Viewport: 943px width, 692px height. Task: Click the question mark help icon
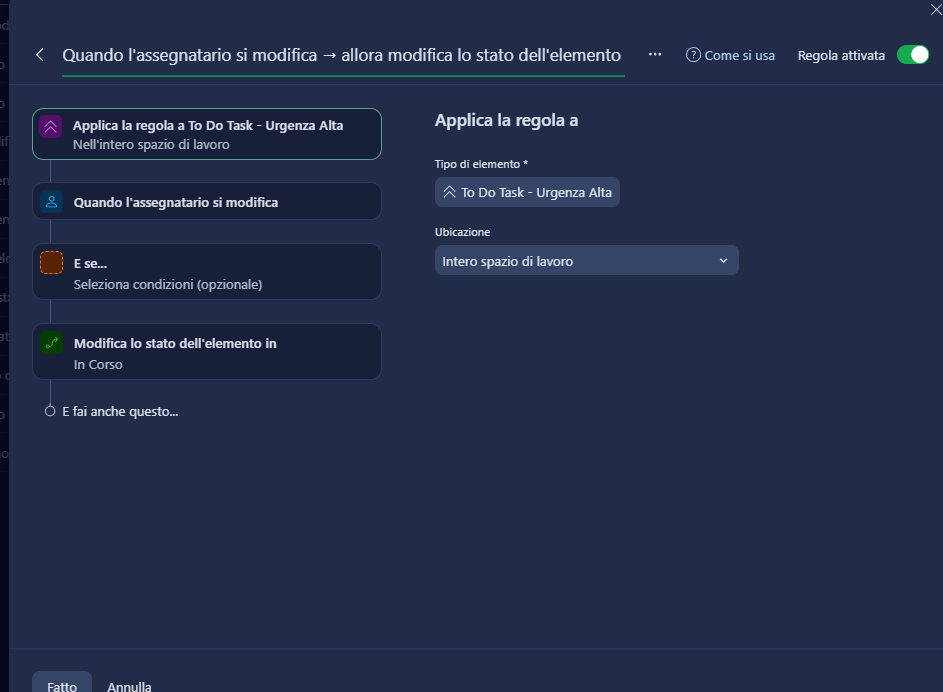[693, 55]
